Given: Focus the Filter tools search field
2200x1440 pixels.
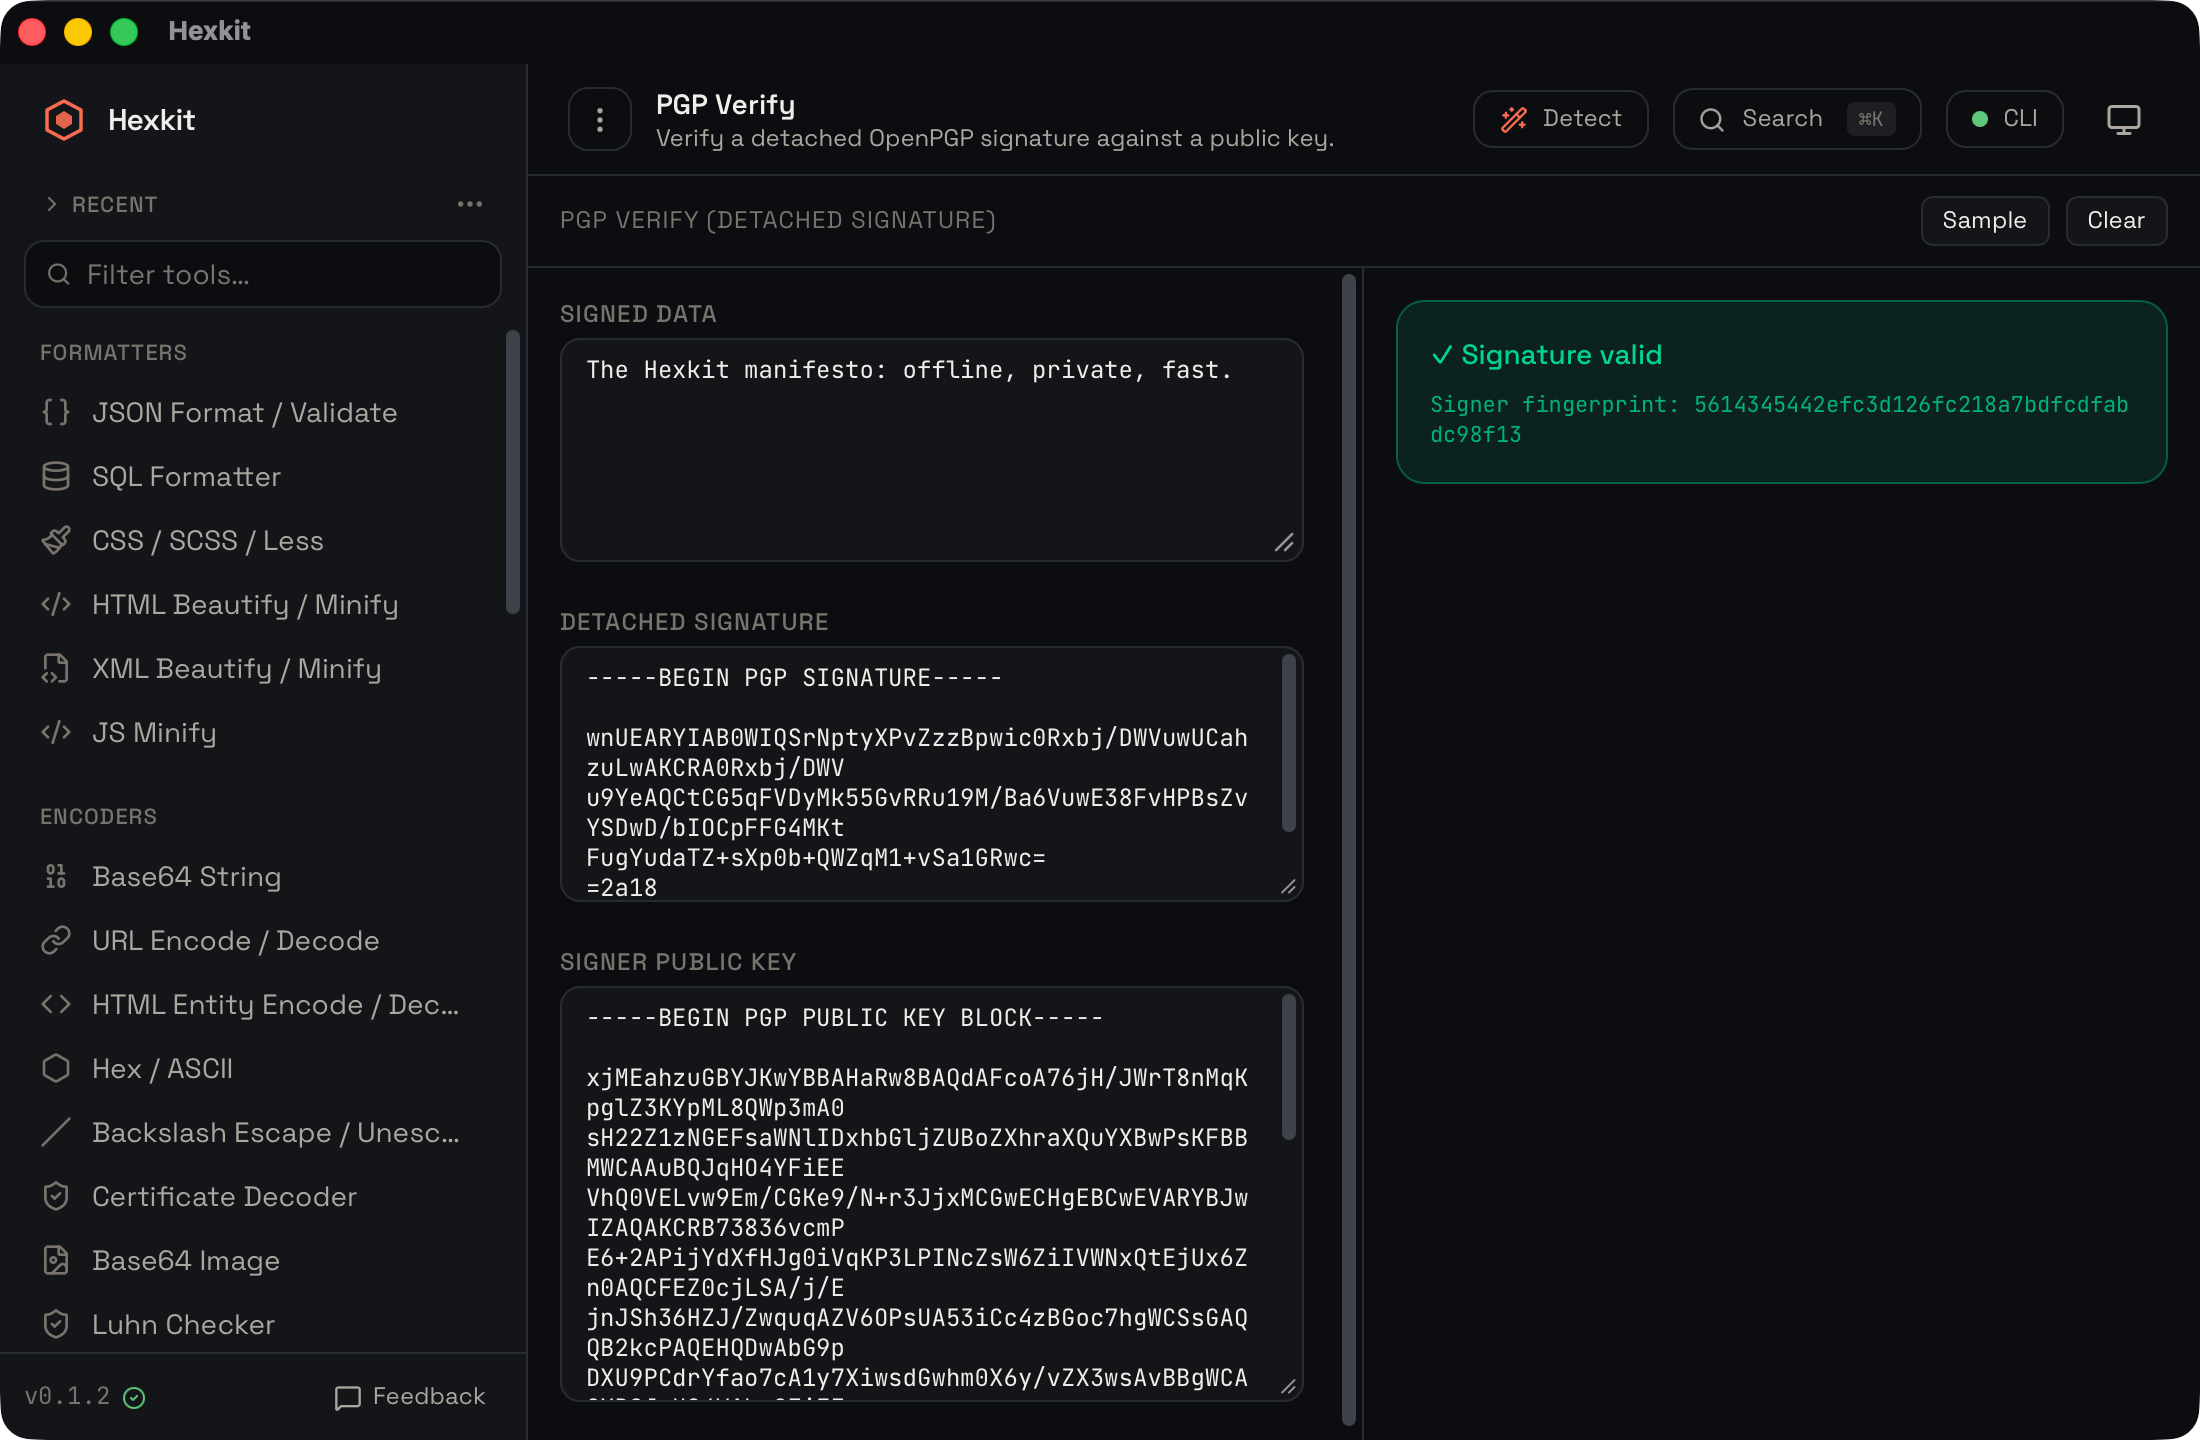Looking at the screenshot, I should point(262,274).
